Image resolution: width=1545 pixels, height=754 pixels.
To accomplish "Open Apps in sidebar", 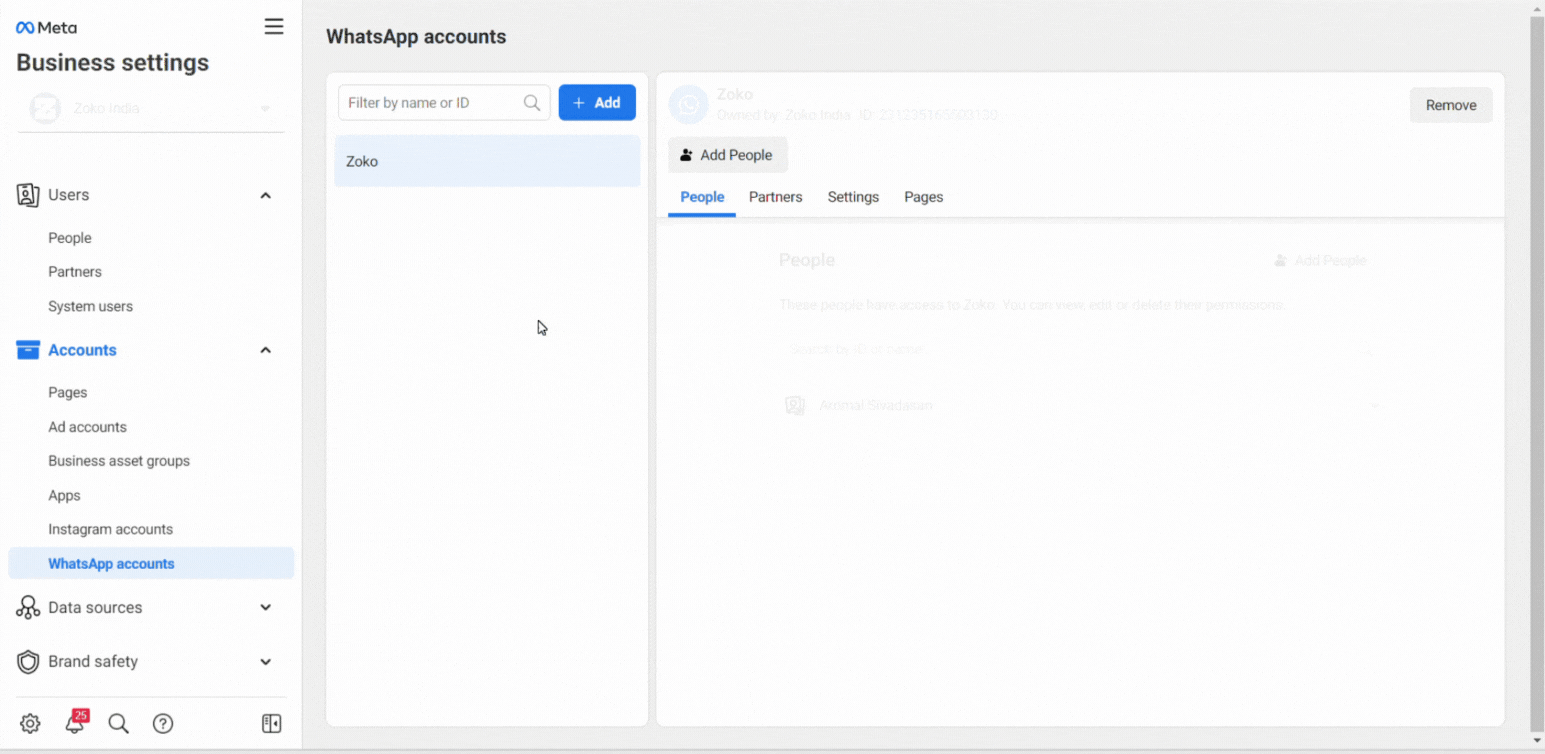I will [64, 496].
